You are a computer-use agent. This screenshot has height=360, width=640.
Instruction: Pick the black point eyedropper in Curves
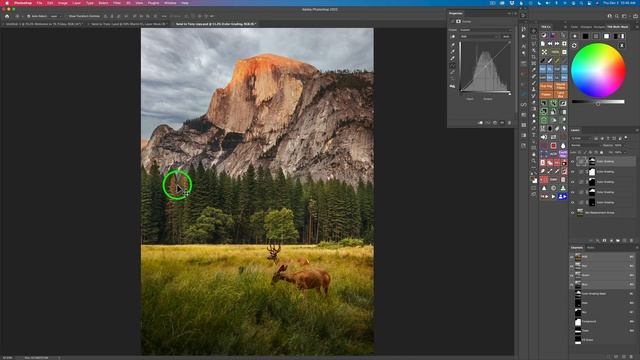[453, 45]
